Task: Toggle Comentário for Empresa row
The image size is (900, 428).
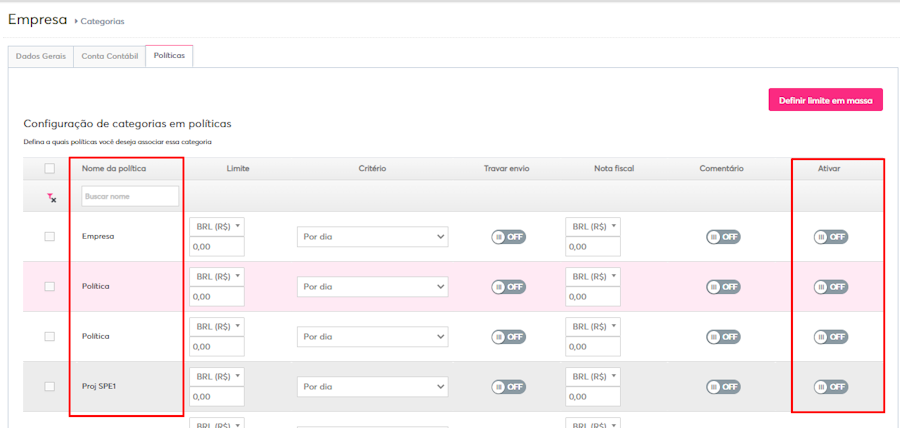Action: click(723, 237)
